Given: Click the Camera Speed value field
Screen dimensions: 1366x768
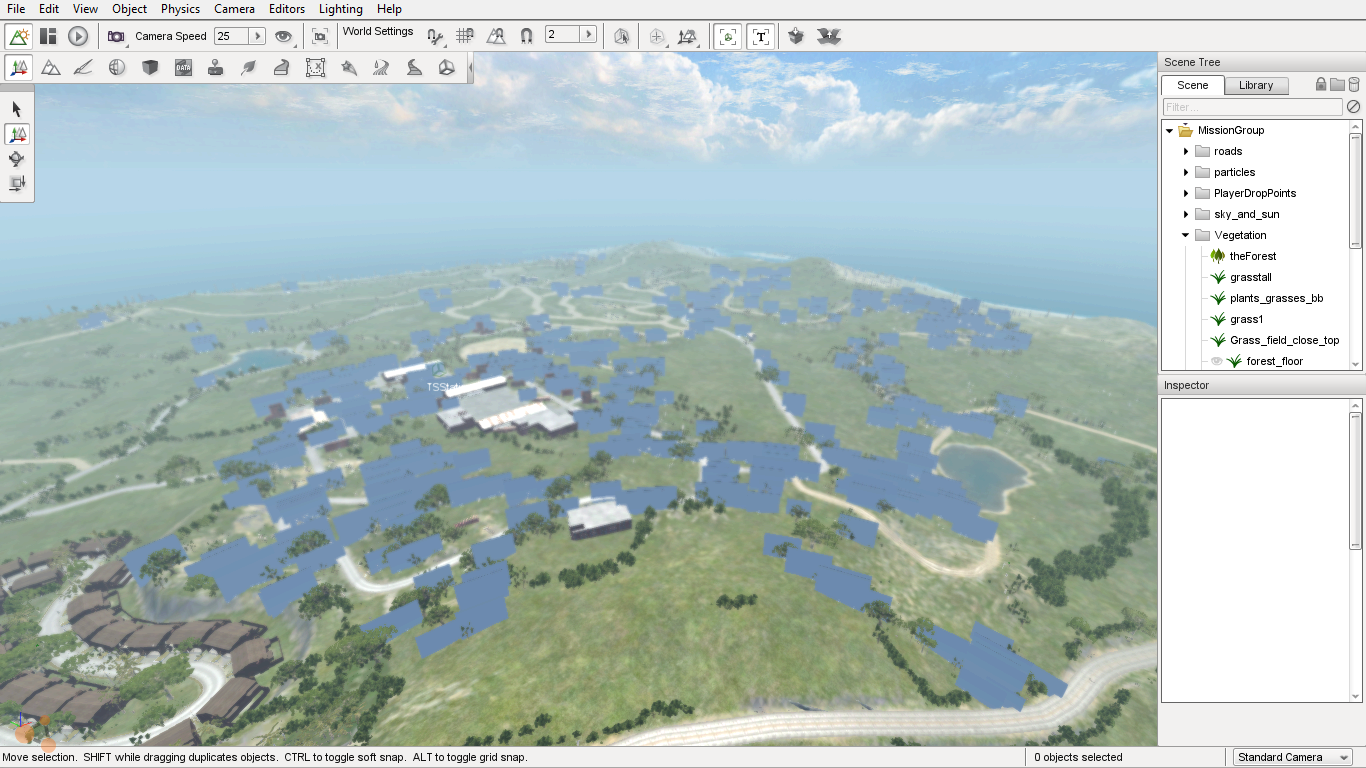Looking at the screenshot, I should tap(231, 36).
